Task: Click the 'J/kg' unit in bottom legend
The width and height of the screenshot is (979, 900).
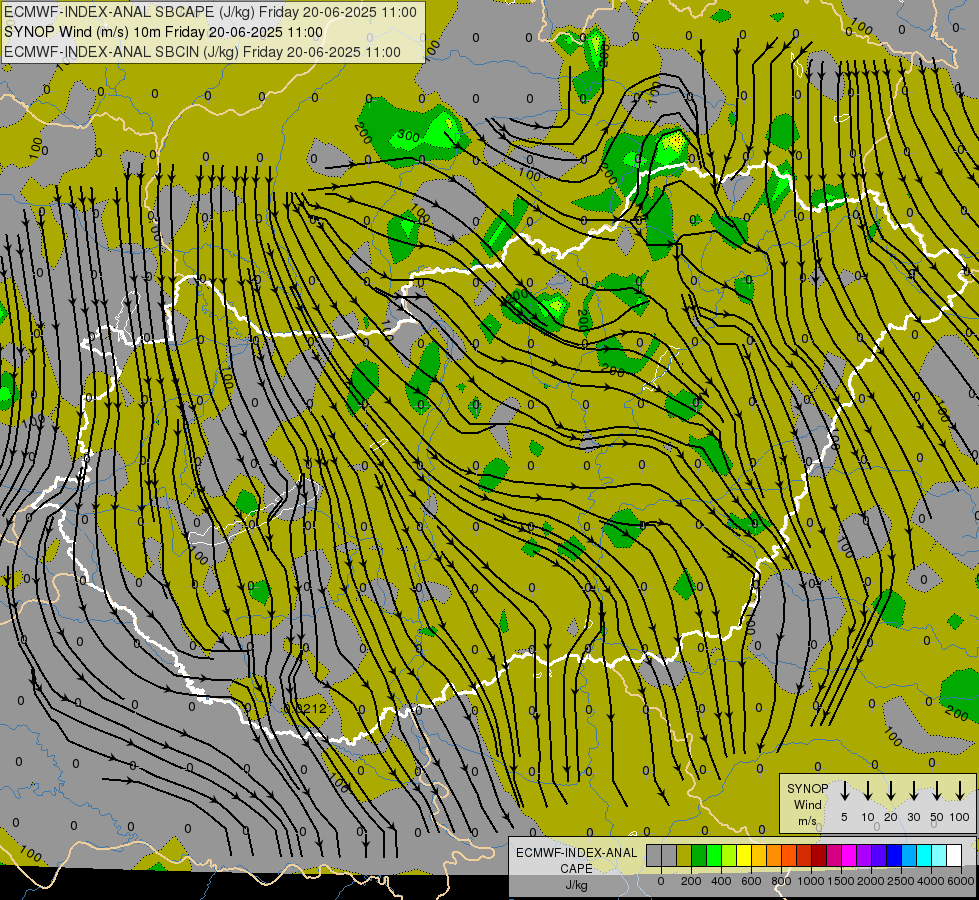Action: [x=576, y=885]
